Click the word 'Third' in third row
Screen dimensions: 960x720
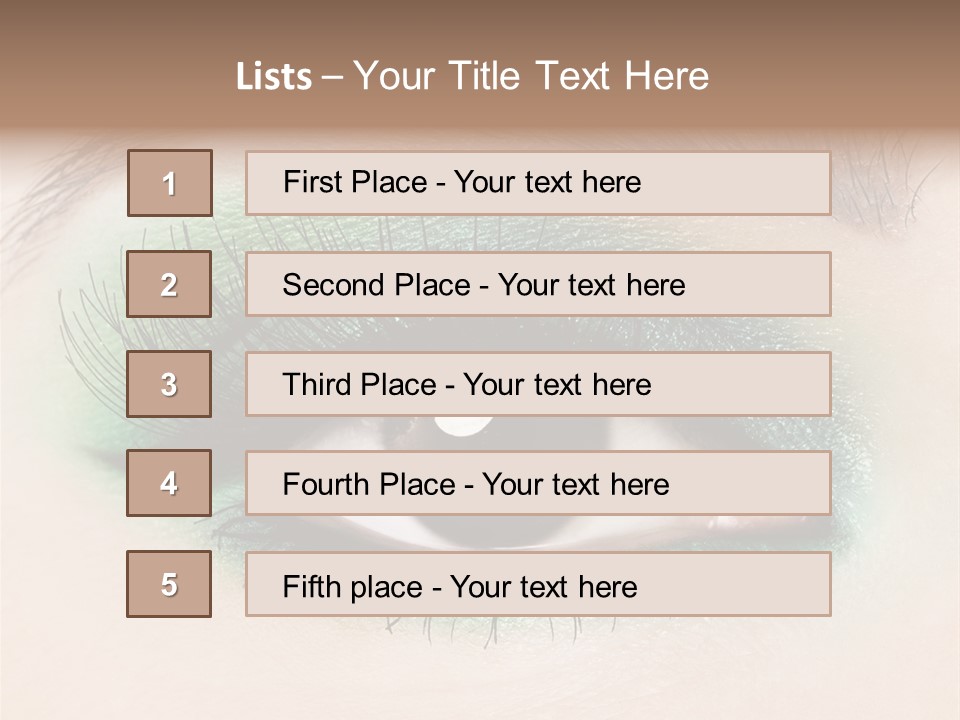[x=317, y=384]
